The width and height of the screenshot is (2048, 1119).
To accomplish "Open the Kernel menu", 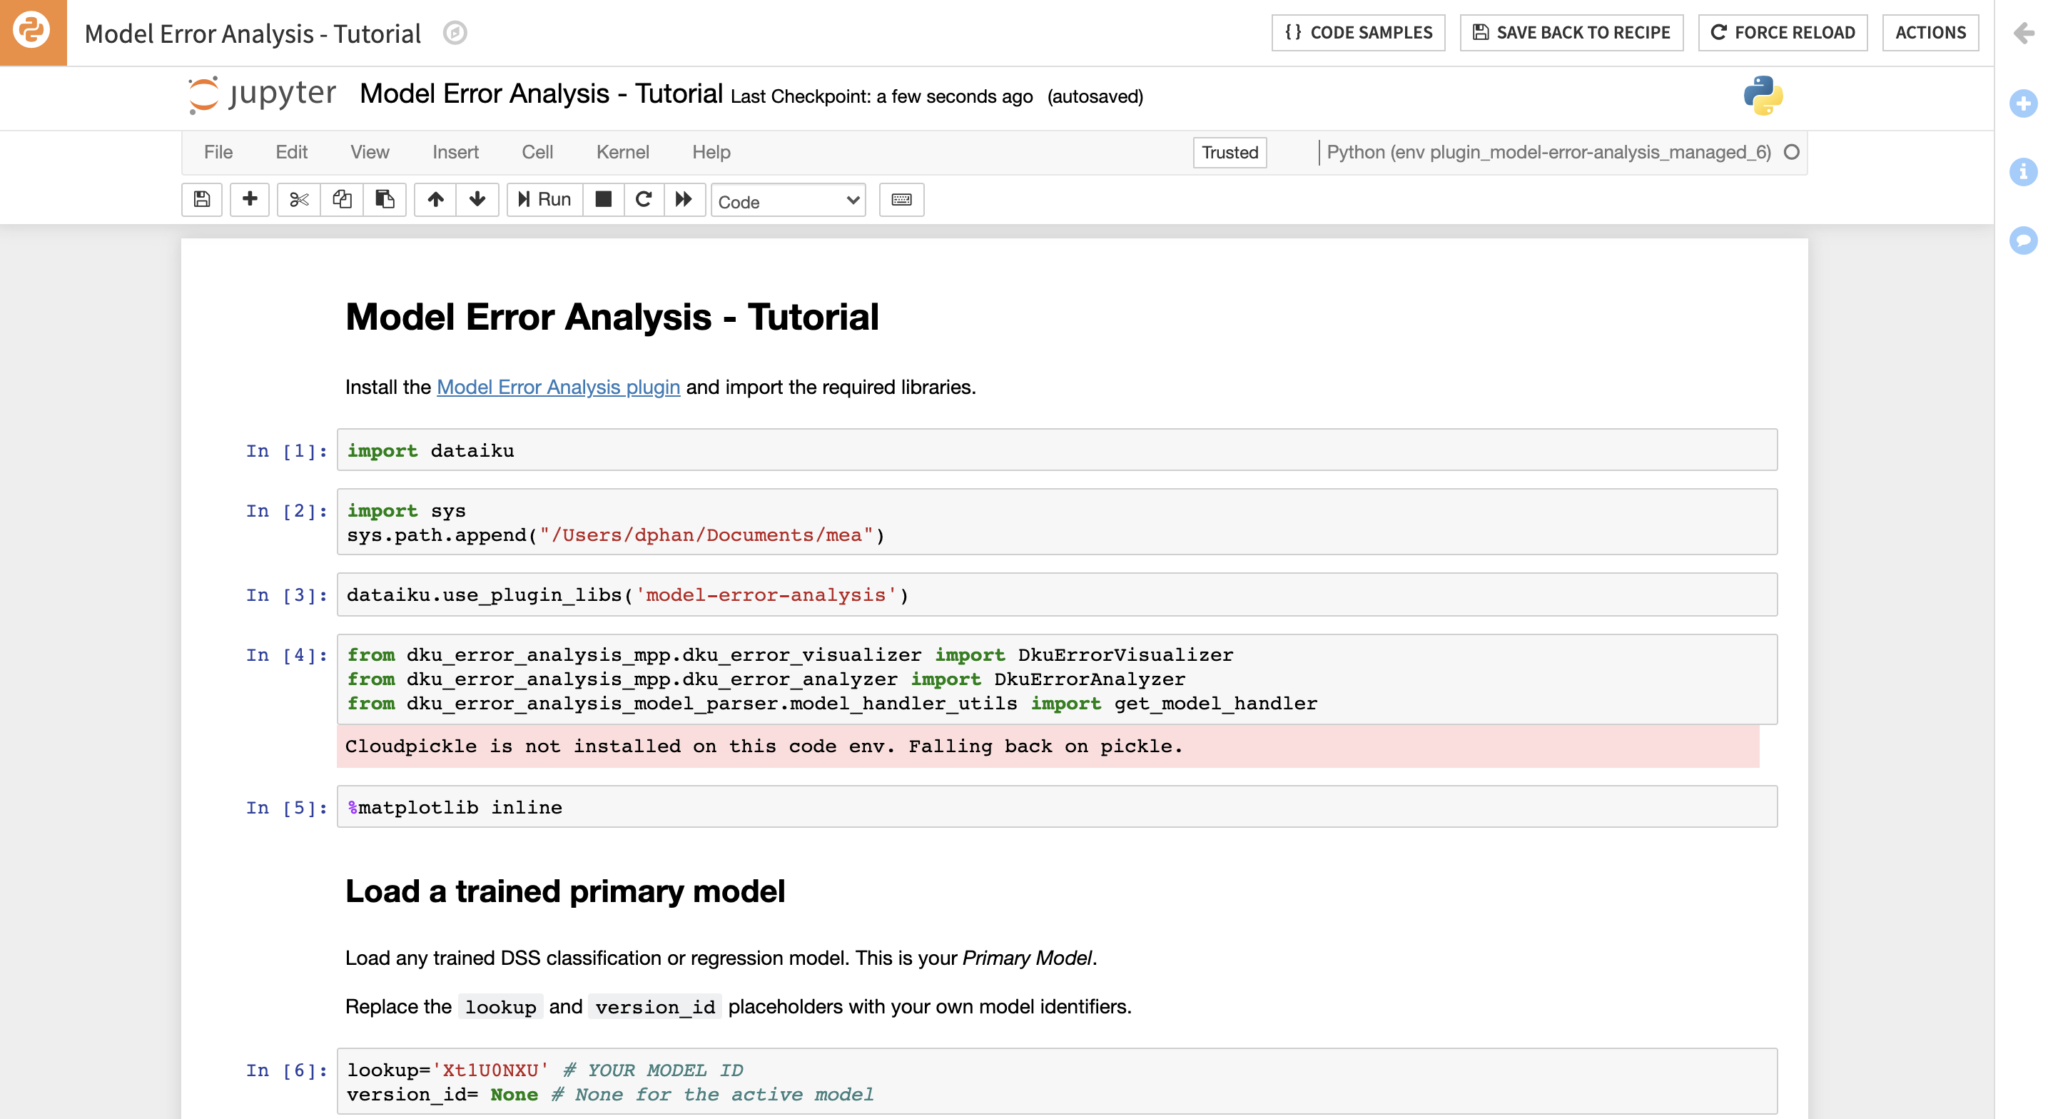I will click(622, 152).
